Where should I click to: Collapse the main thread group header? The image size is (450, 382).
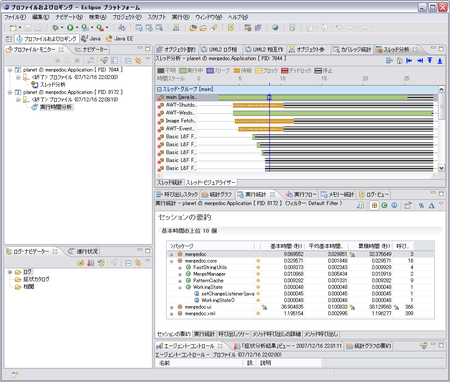(159, 89)
